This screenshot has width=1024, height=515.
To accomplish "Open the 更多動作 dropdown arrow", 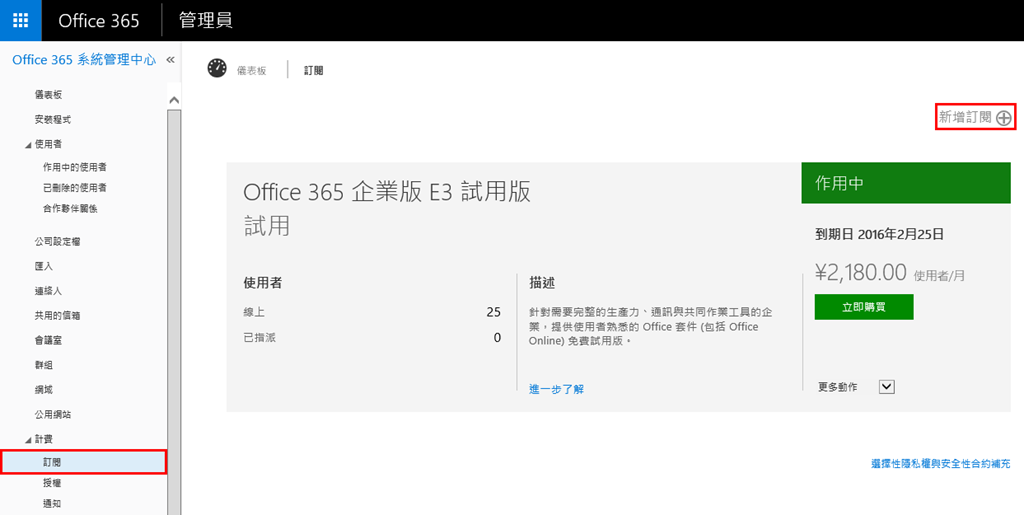I will [x=886, y=387].
